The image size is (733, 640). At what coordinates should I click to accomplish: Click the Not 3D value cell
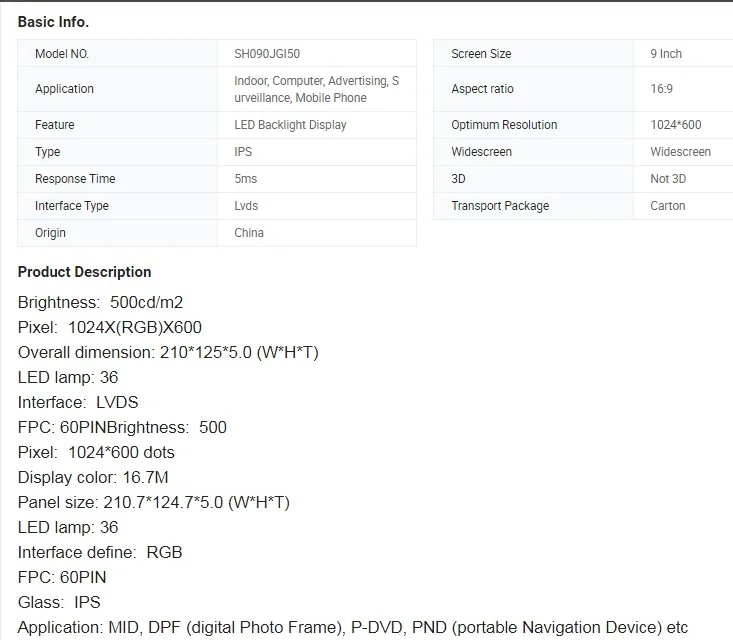click(683, 179)
